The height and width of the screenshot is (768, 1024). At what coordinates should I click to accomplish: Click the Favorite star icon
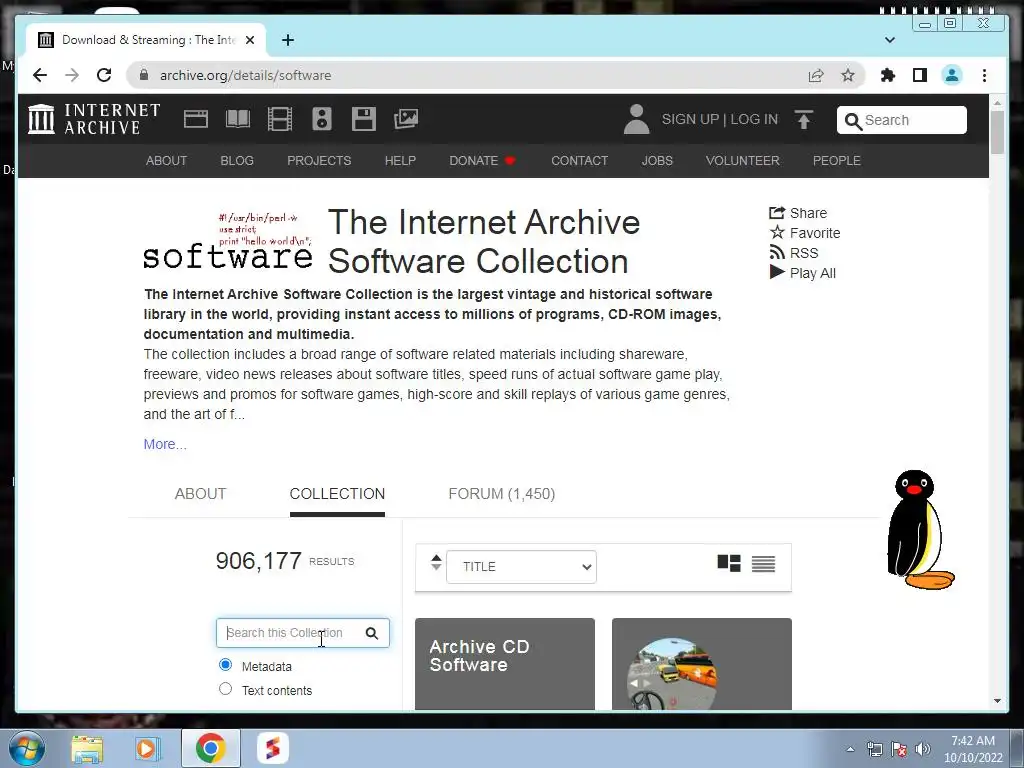pyautogui.click(x=776, y=232)
